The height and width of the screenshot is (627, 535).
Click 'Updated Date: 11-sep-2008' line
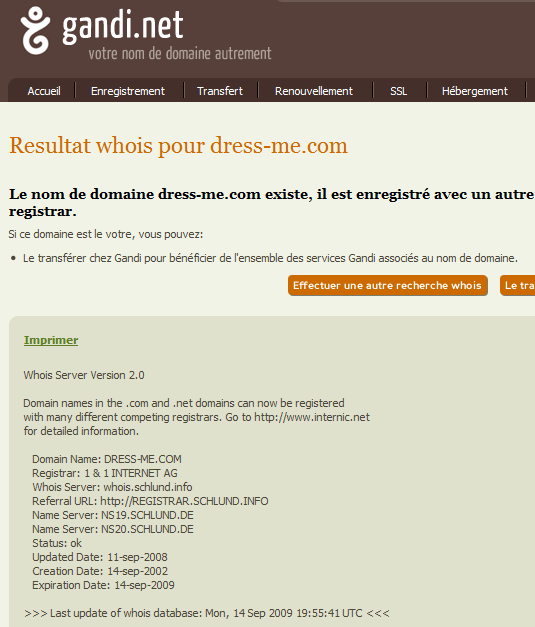click(x=100, y=557)
